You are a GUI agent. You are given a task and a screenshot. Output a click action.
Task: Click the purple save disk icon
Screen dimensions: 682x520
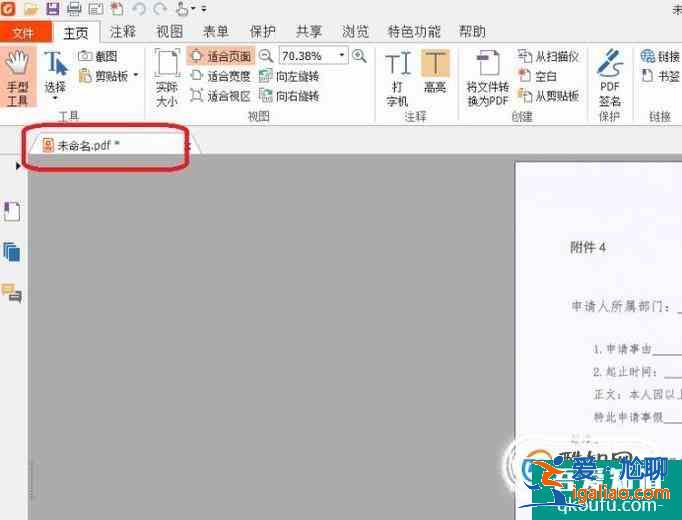[x=53, y=8]
